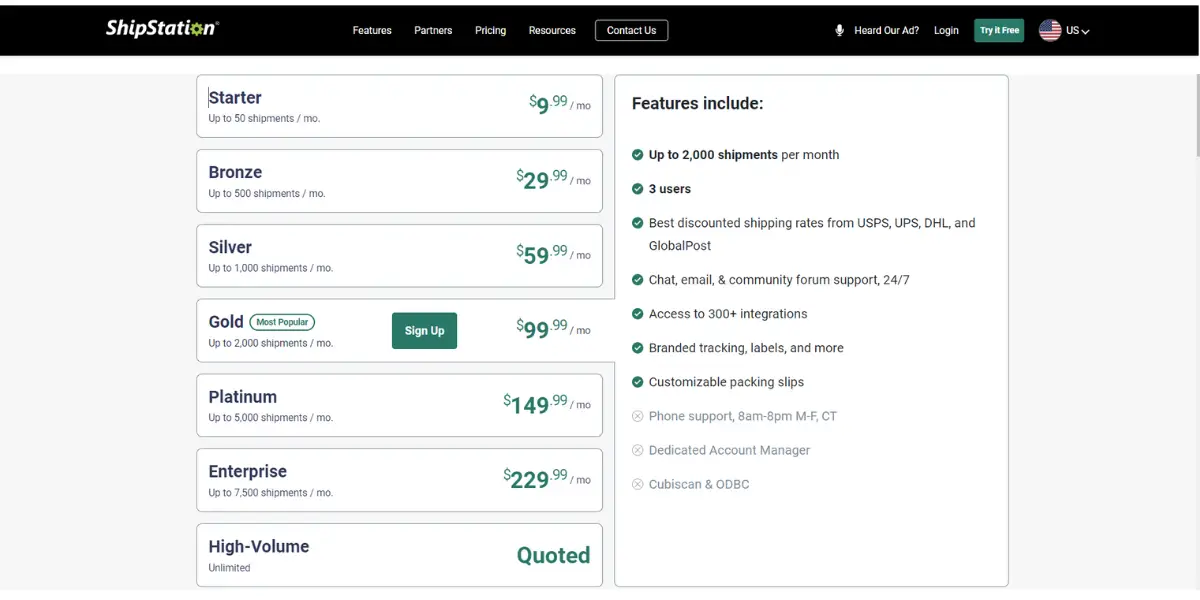
Task: Click the Contact Us button
Action: [631, 30]
